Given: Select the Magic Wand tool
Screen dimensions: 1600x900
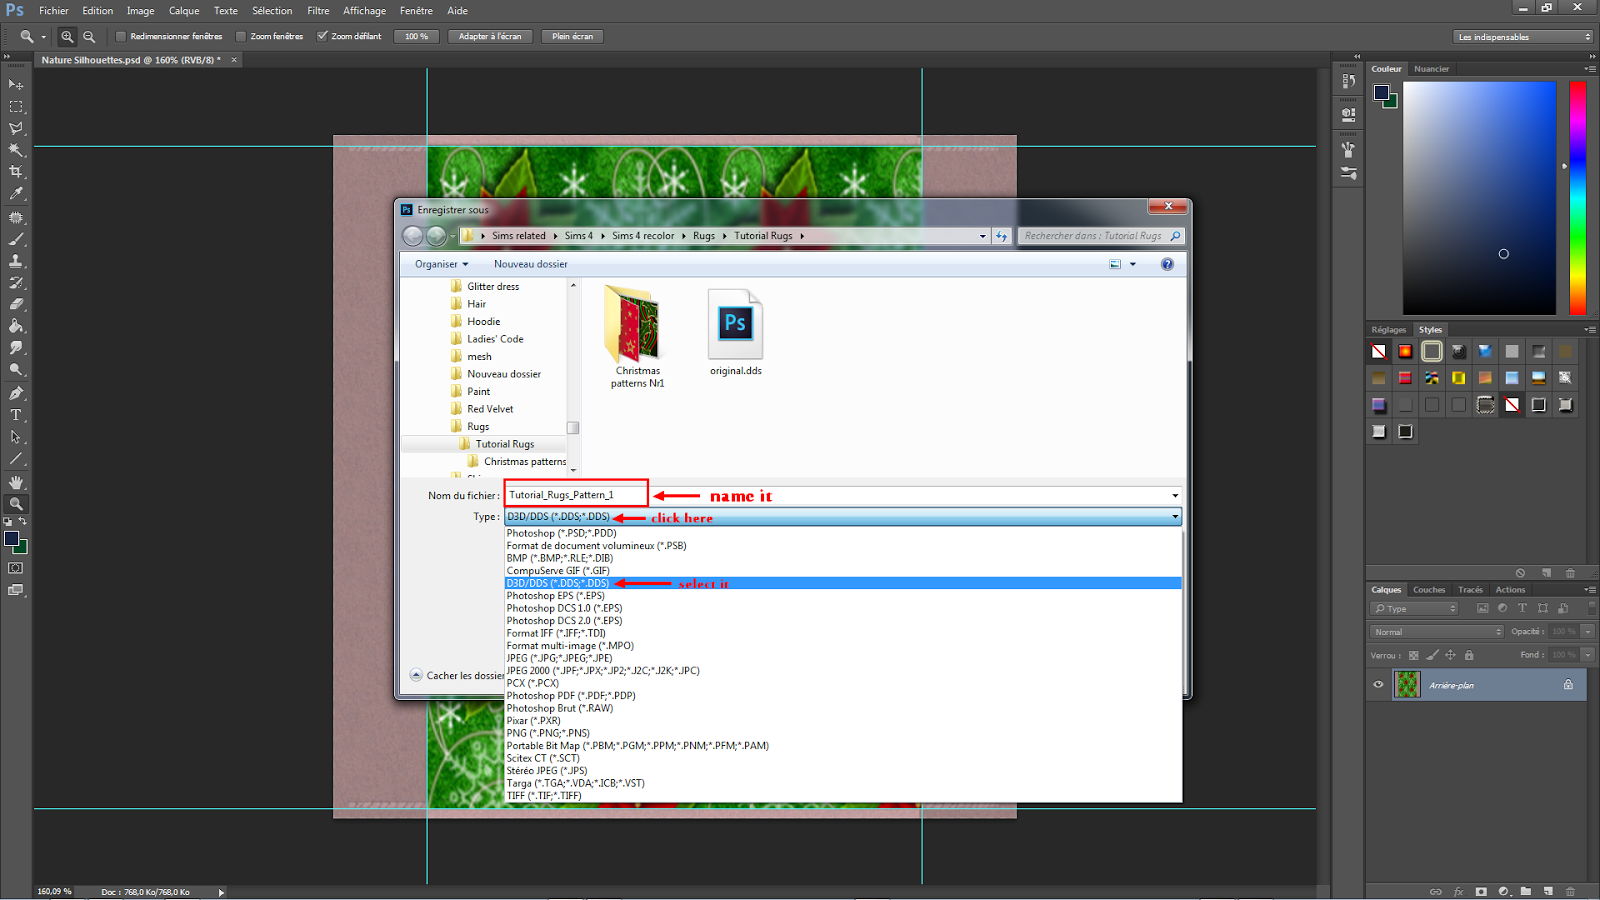Looking at the screenshot, I should (x=16, y=151).
